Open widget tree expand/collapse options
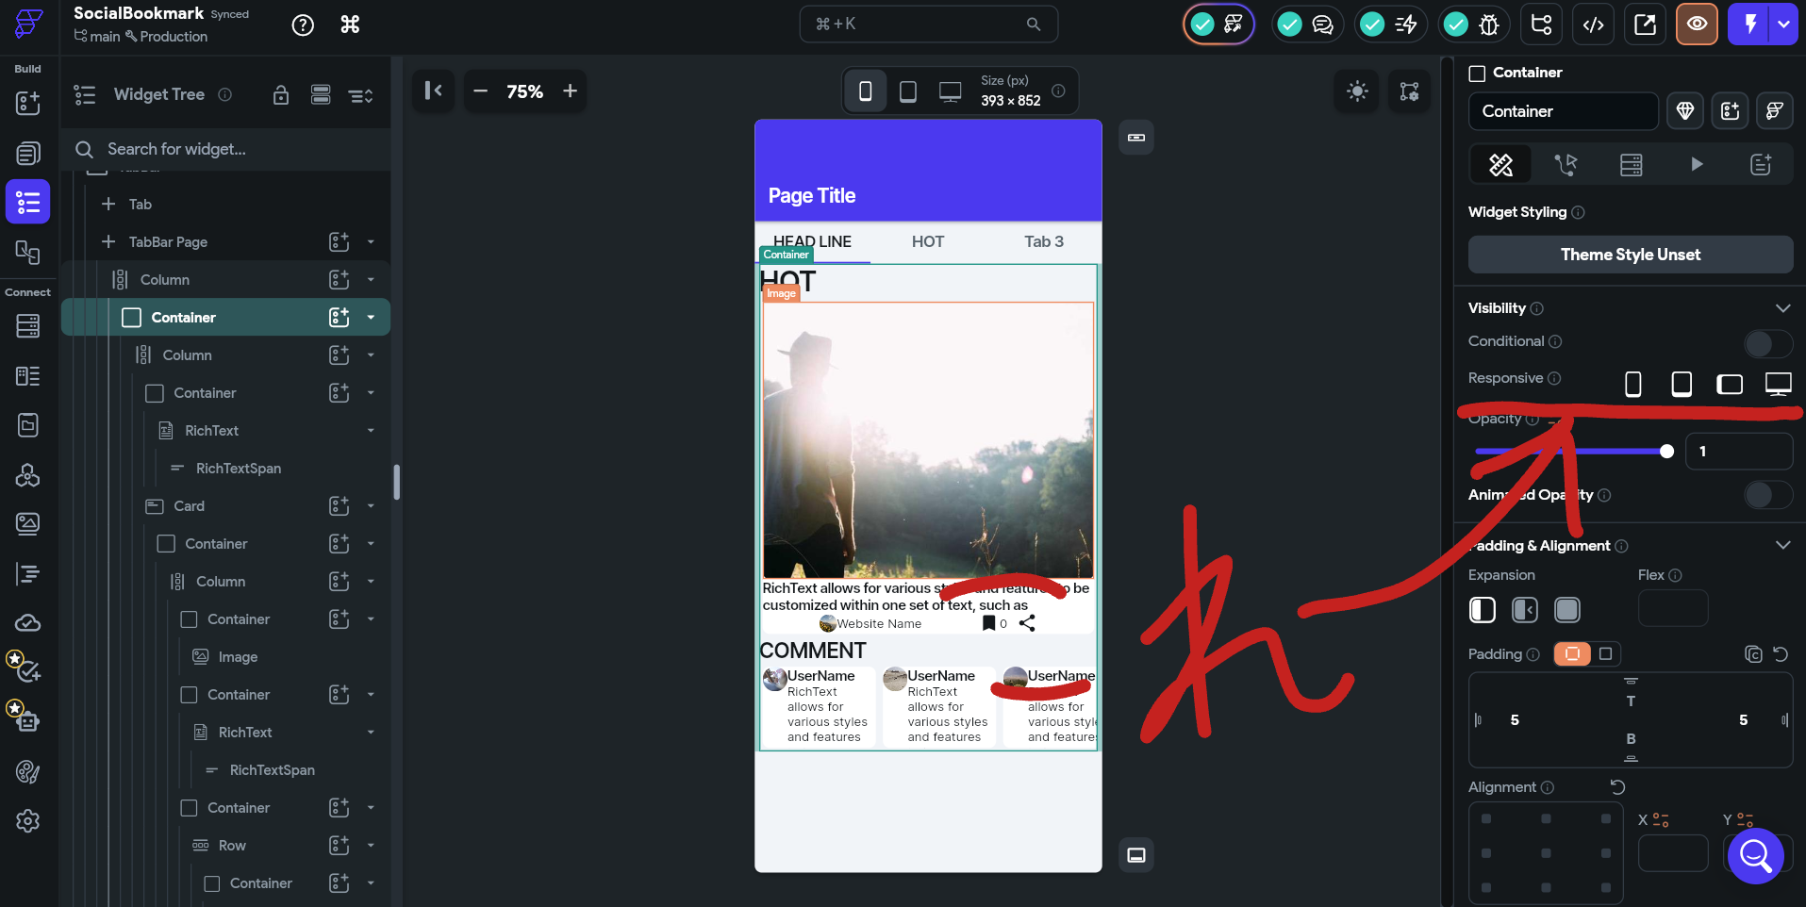The width and height of the screenshot is (1806, 907). click(361, 95)
